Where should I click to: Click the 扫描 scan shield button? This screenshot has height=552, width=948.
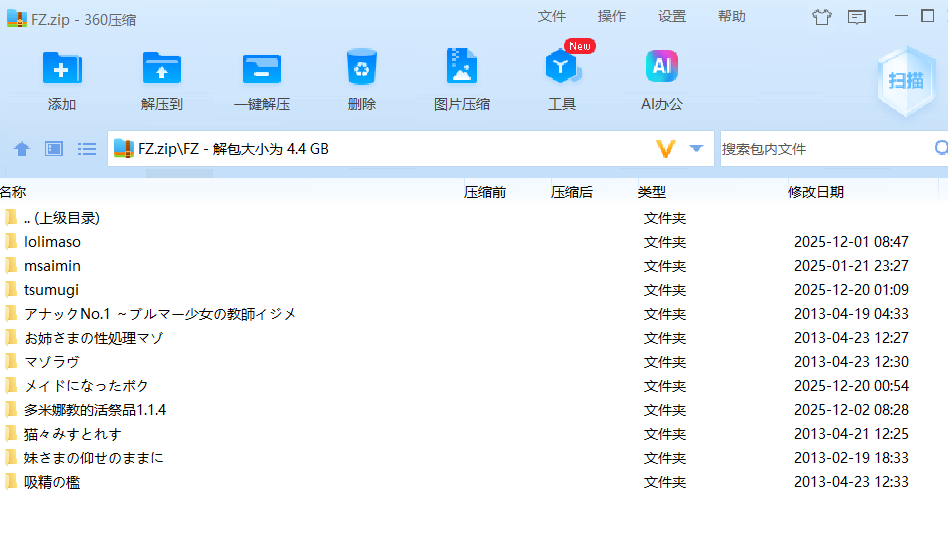(906, 81)
